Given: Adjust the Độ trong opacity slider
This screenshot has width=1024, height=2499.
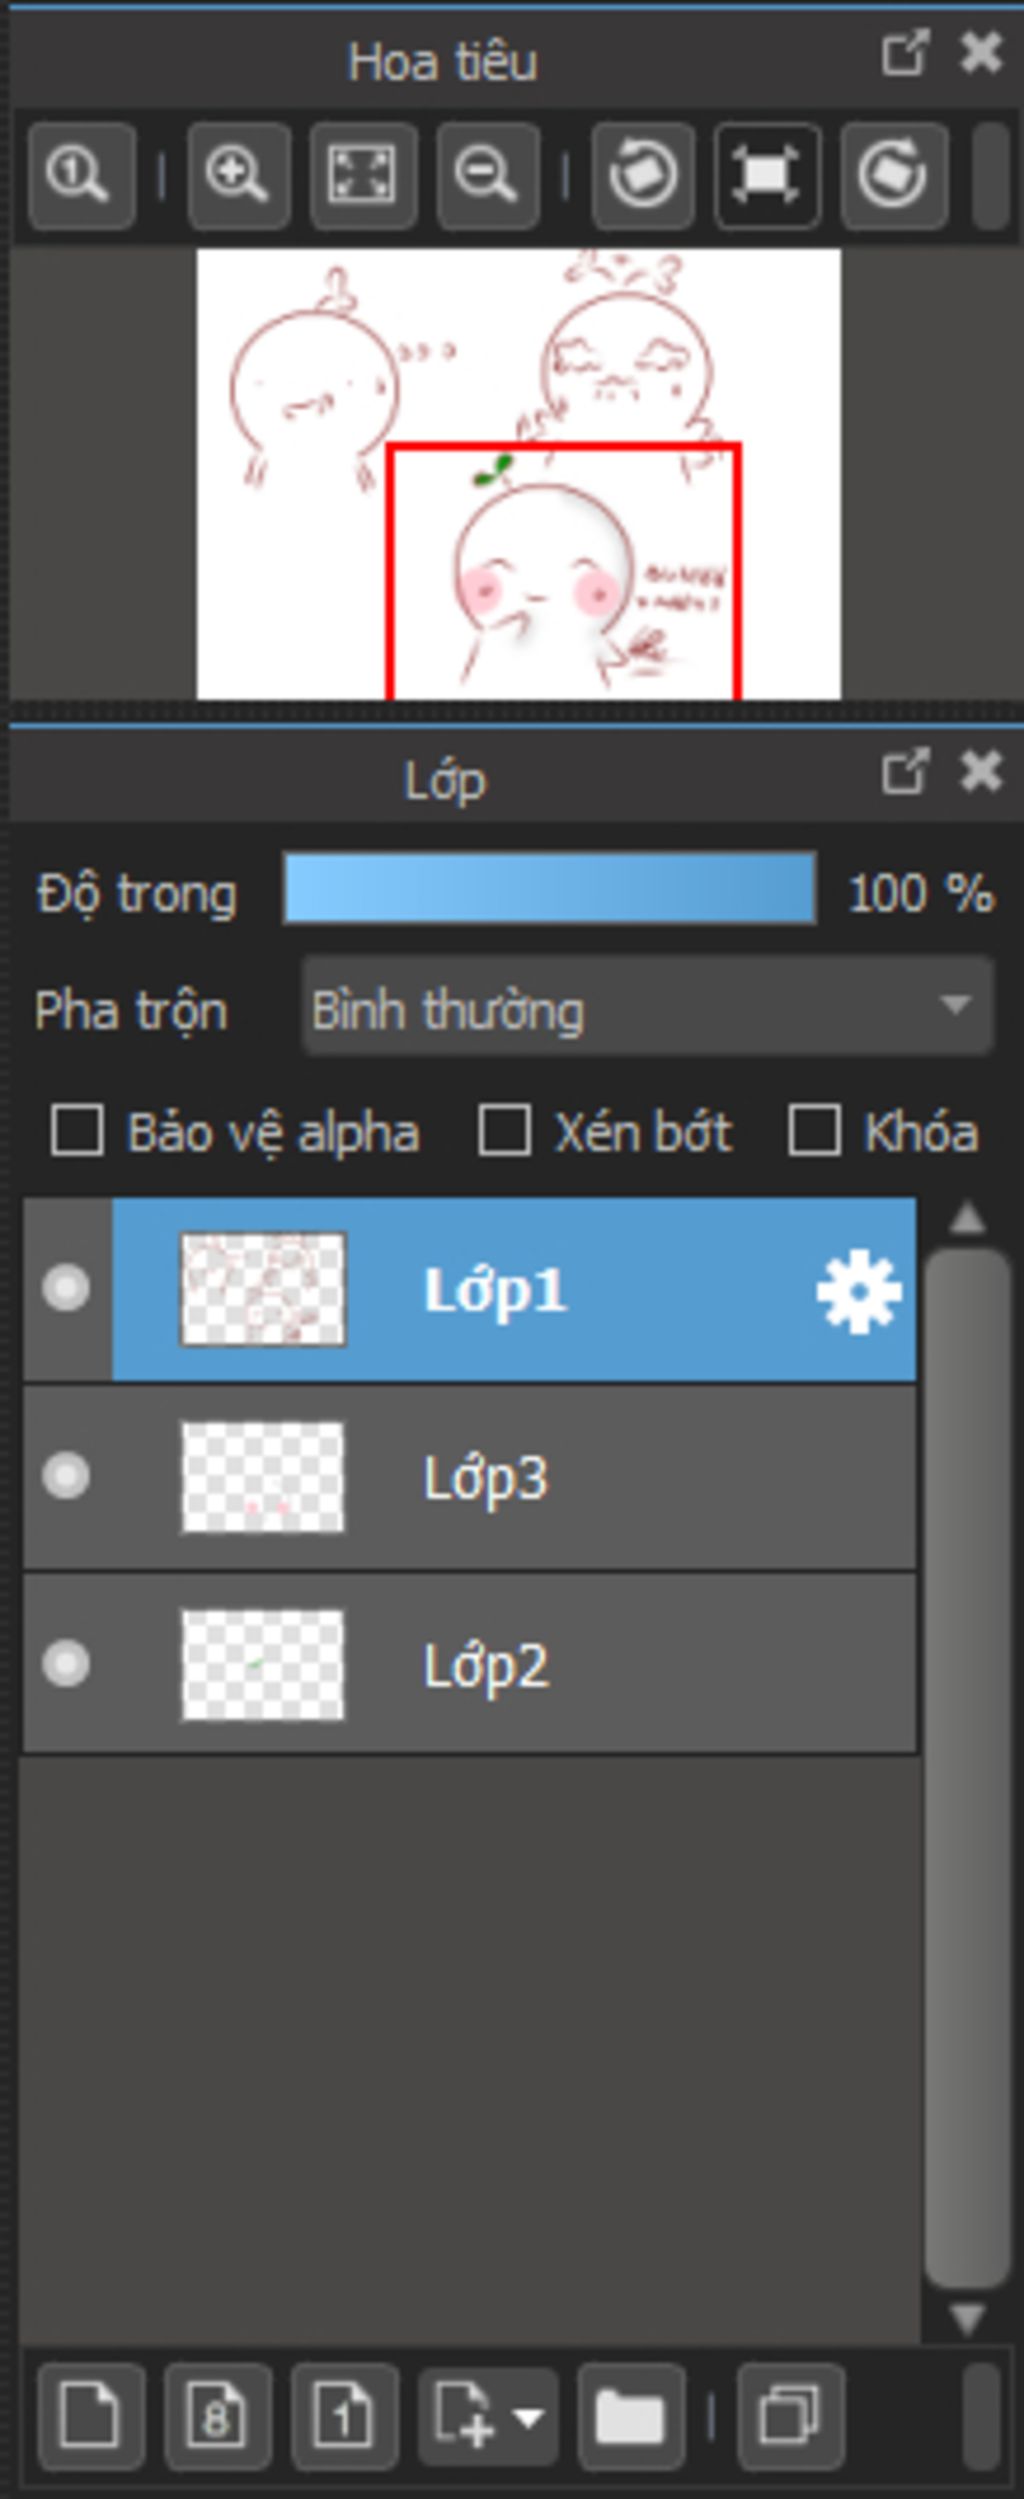Looking at the screenshot, I should 549,888.
